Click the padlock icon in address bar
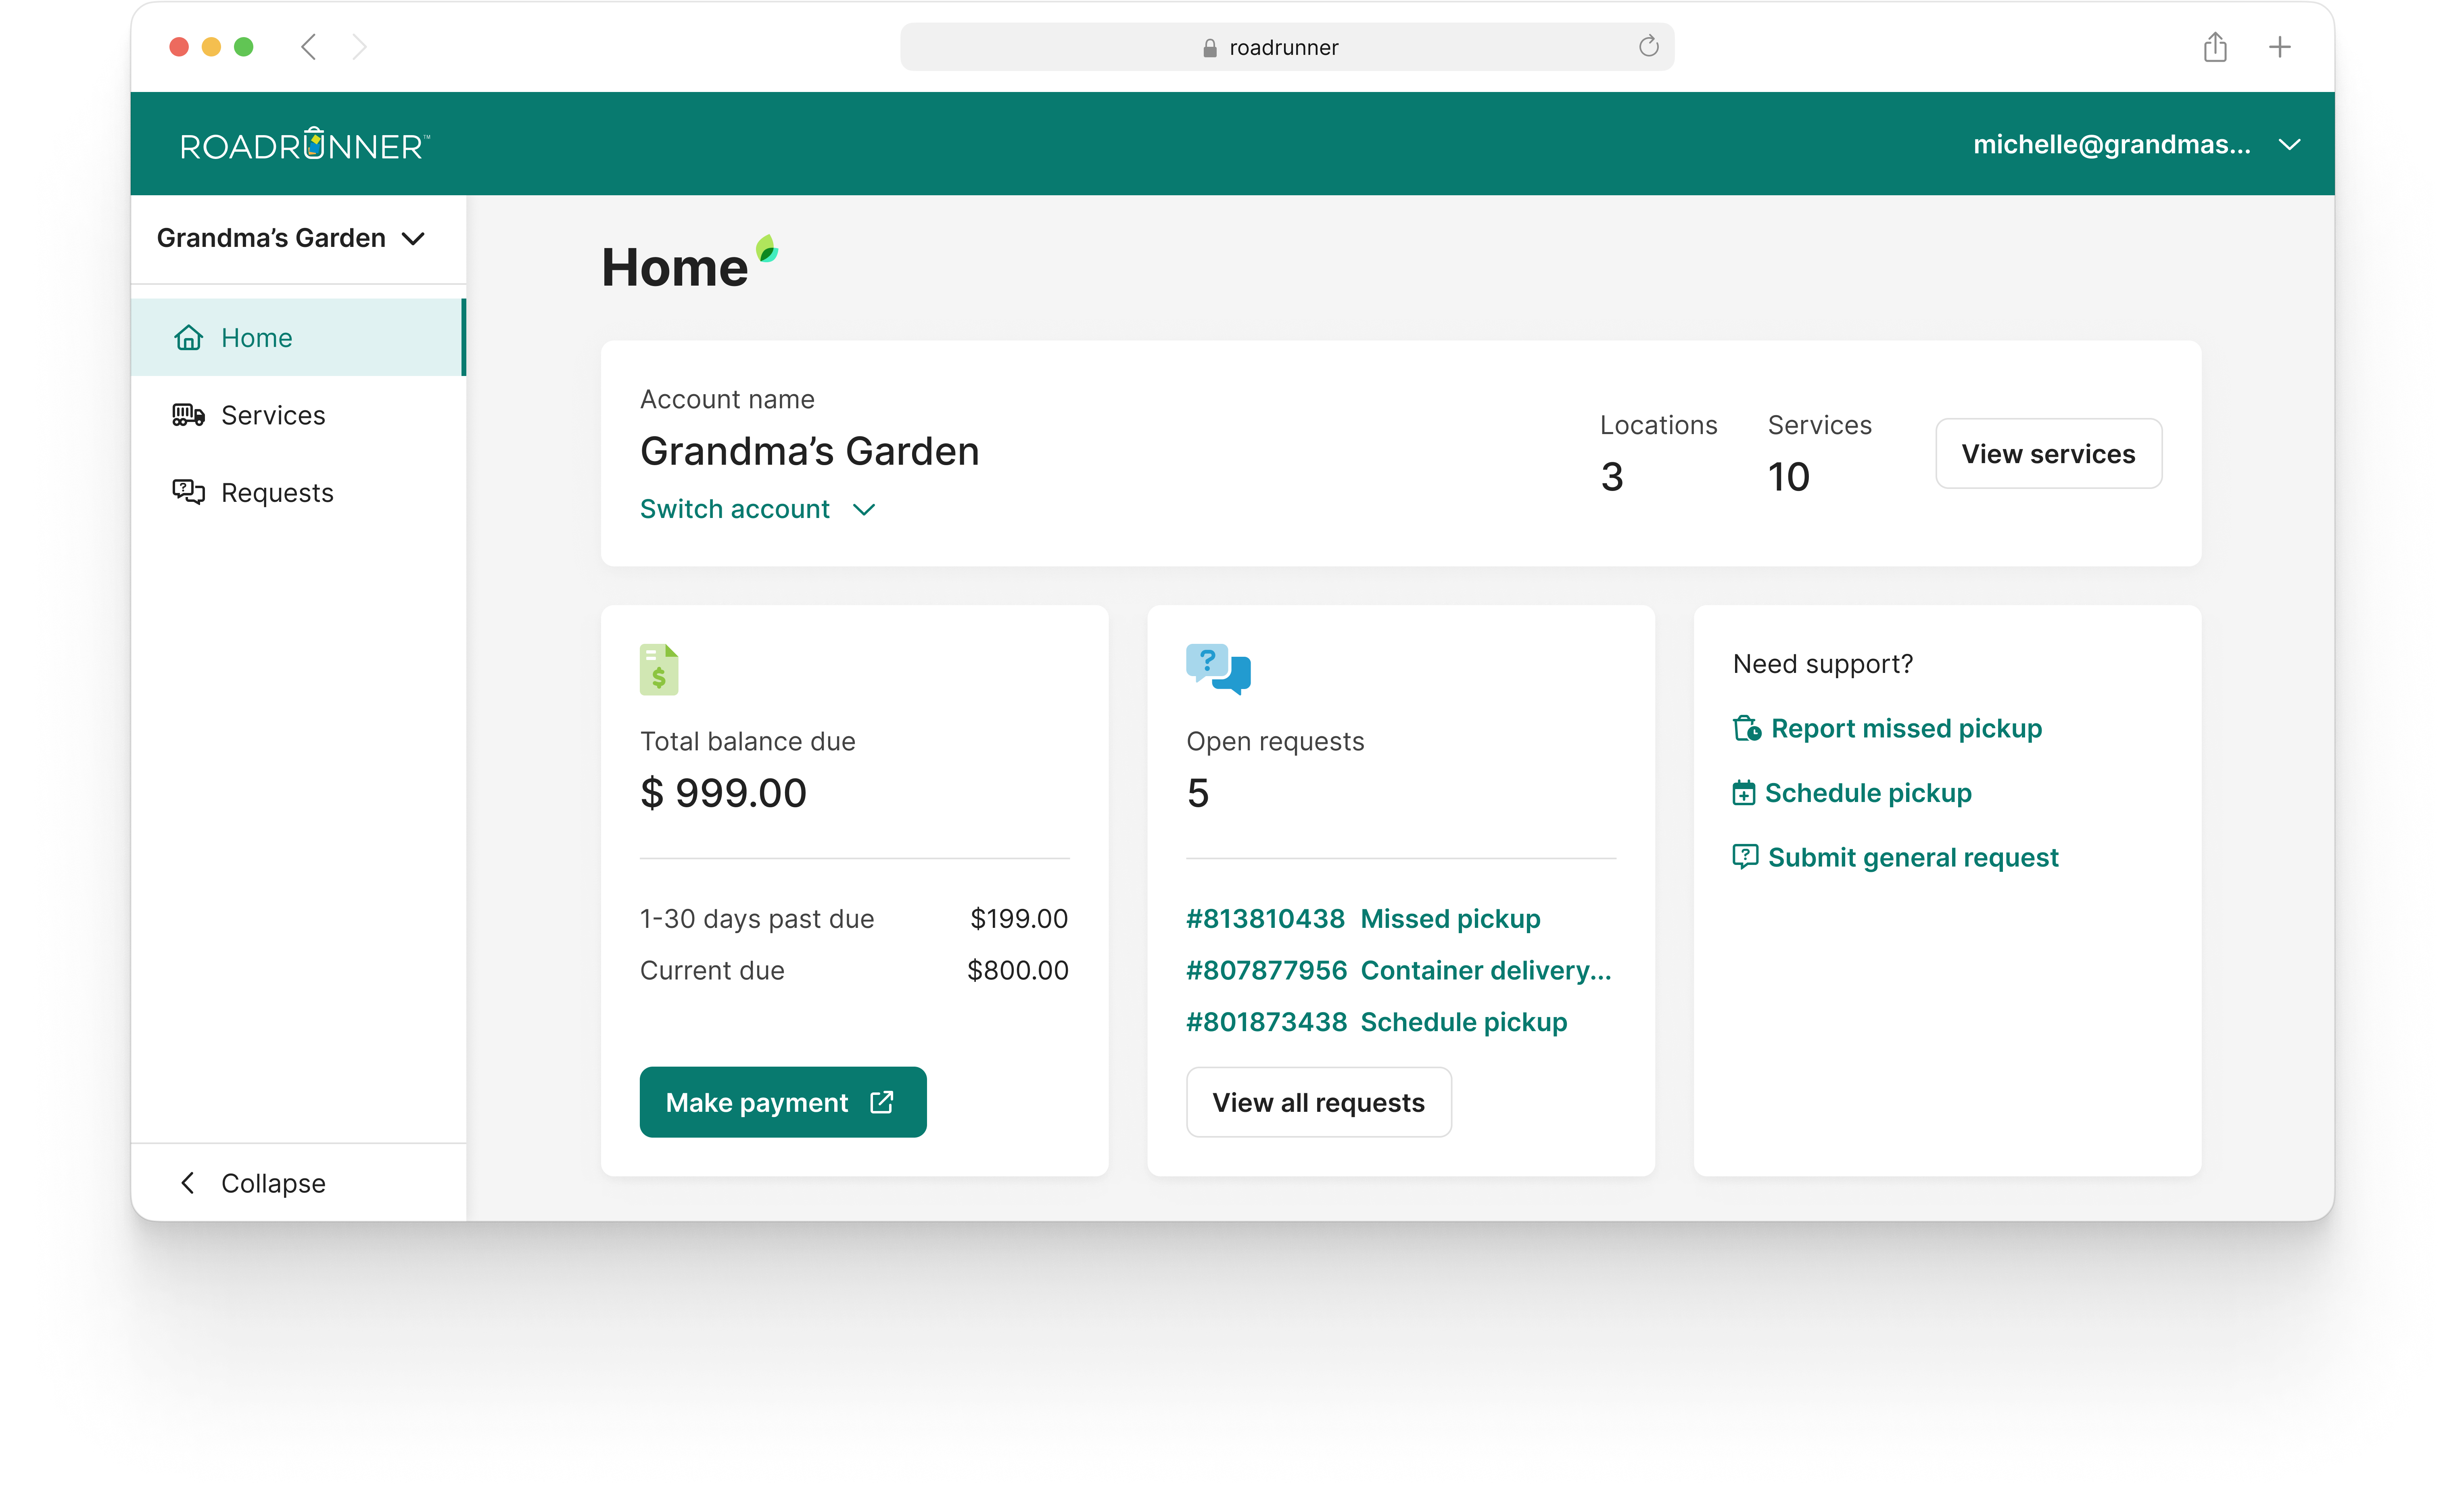Screen dimensions: 2464x1512 [x=1210, y=48]
